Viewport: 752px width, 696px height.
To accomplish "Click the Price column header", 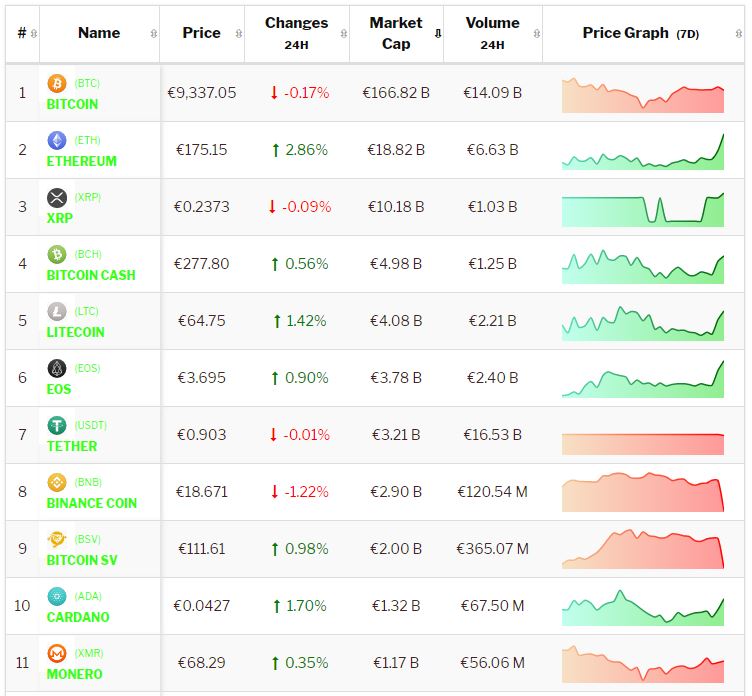I will point(201,33).
